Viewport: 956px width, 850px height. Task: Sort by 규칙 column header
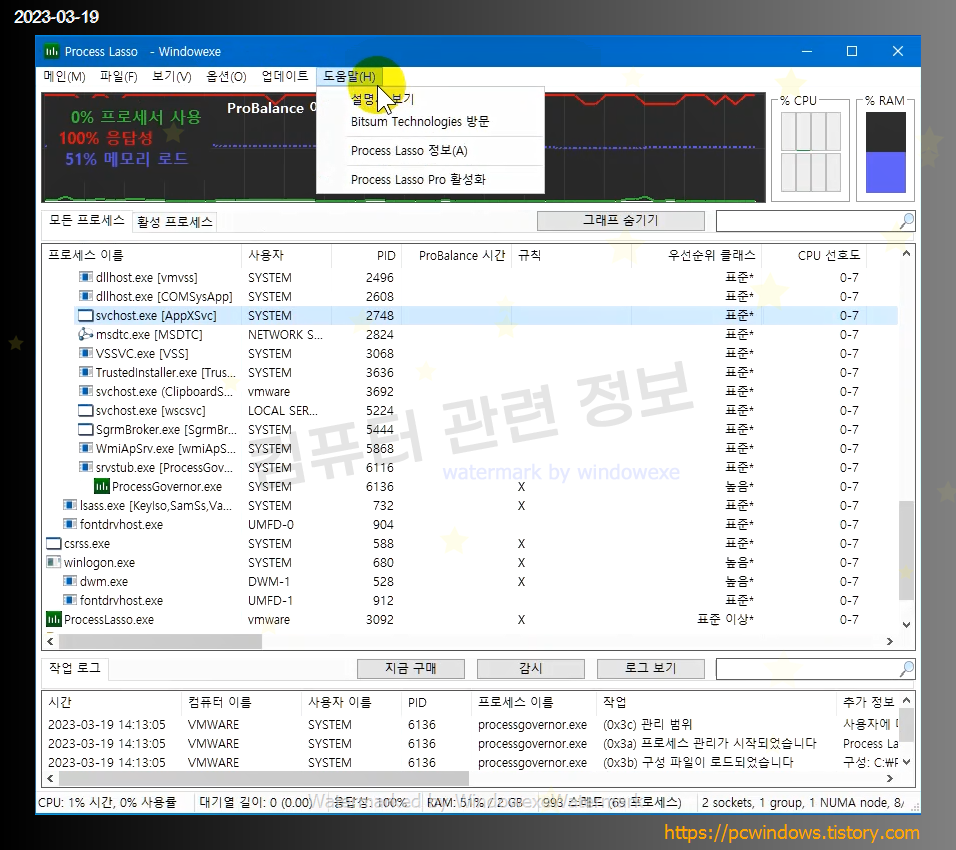click(571, 255)
